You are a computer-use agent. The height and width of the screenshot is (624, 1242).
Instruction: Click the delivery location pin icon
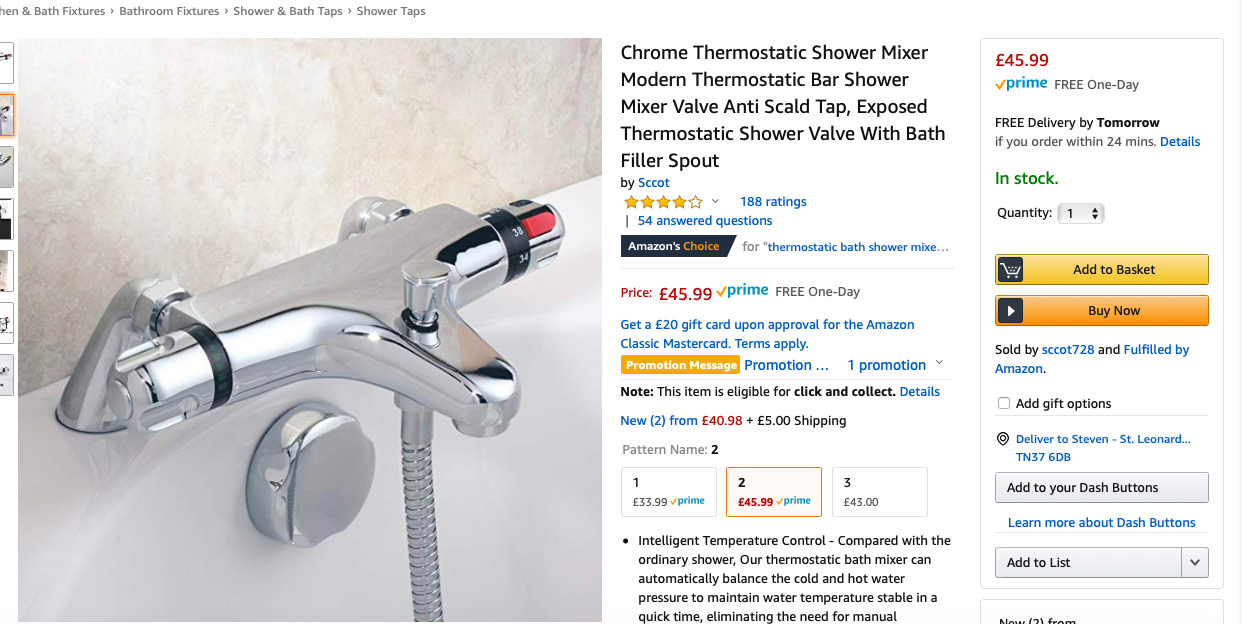(1003, 439)
